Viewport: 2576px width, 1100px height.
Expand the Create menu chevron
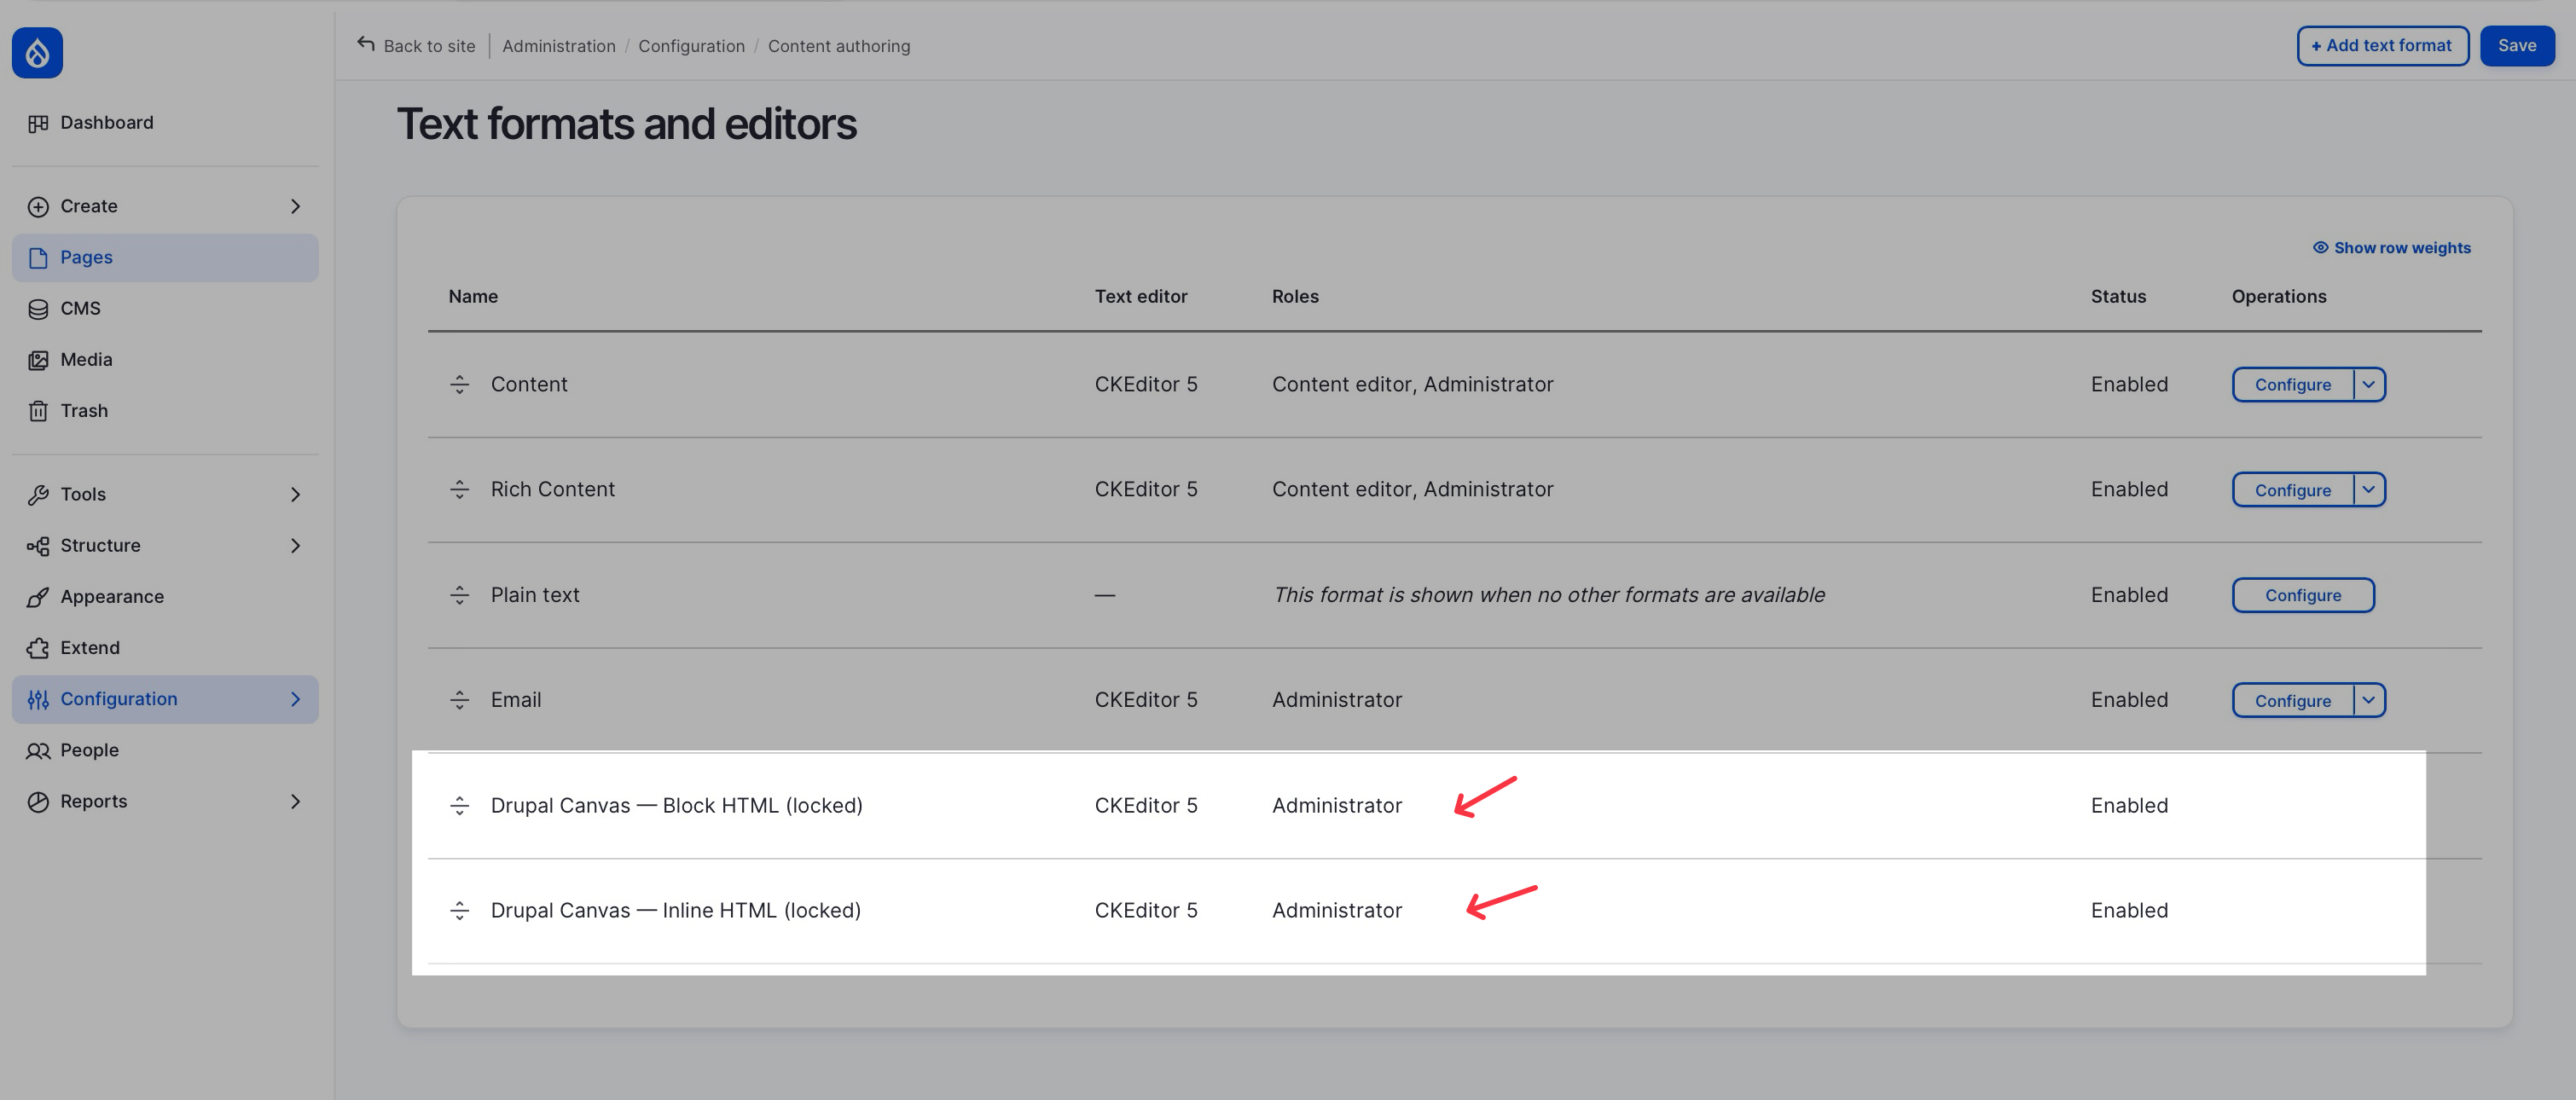295,206
